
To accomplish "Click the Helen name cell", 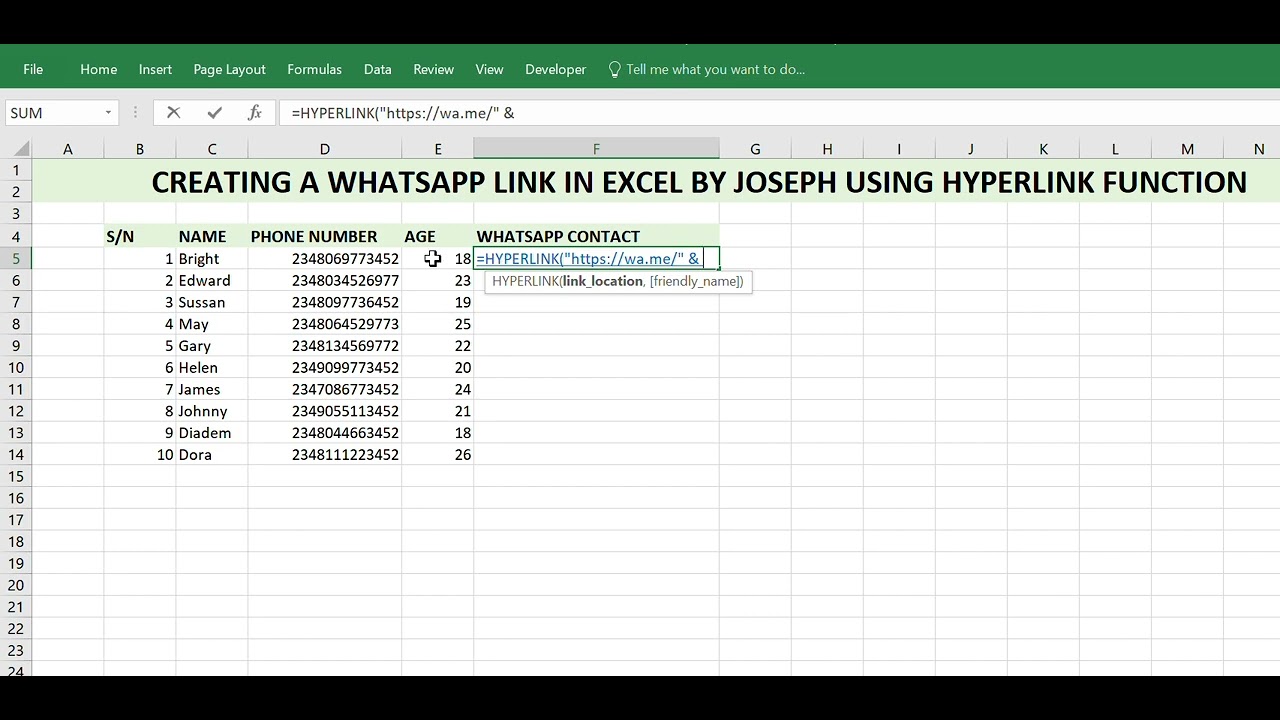I will [211, 368].
